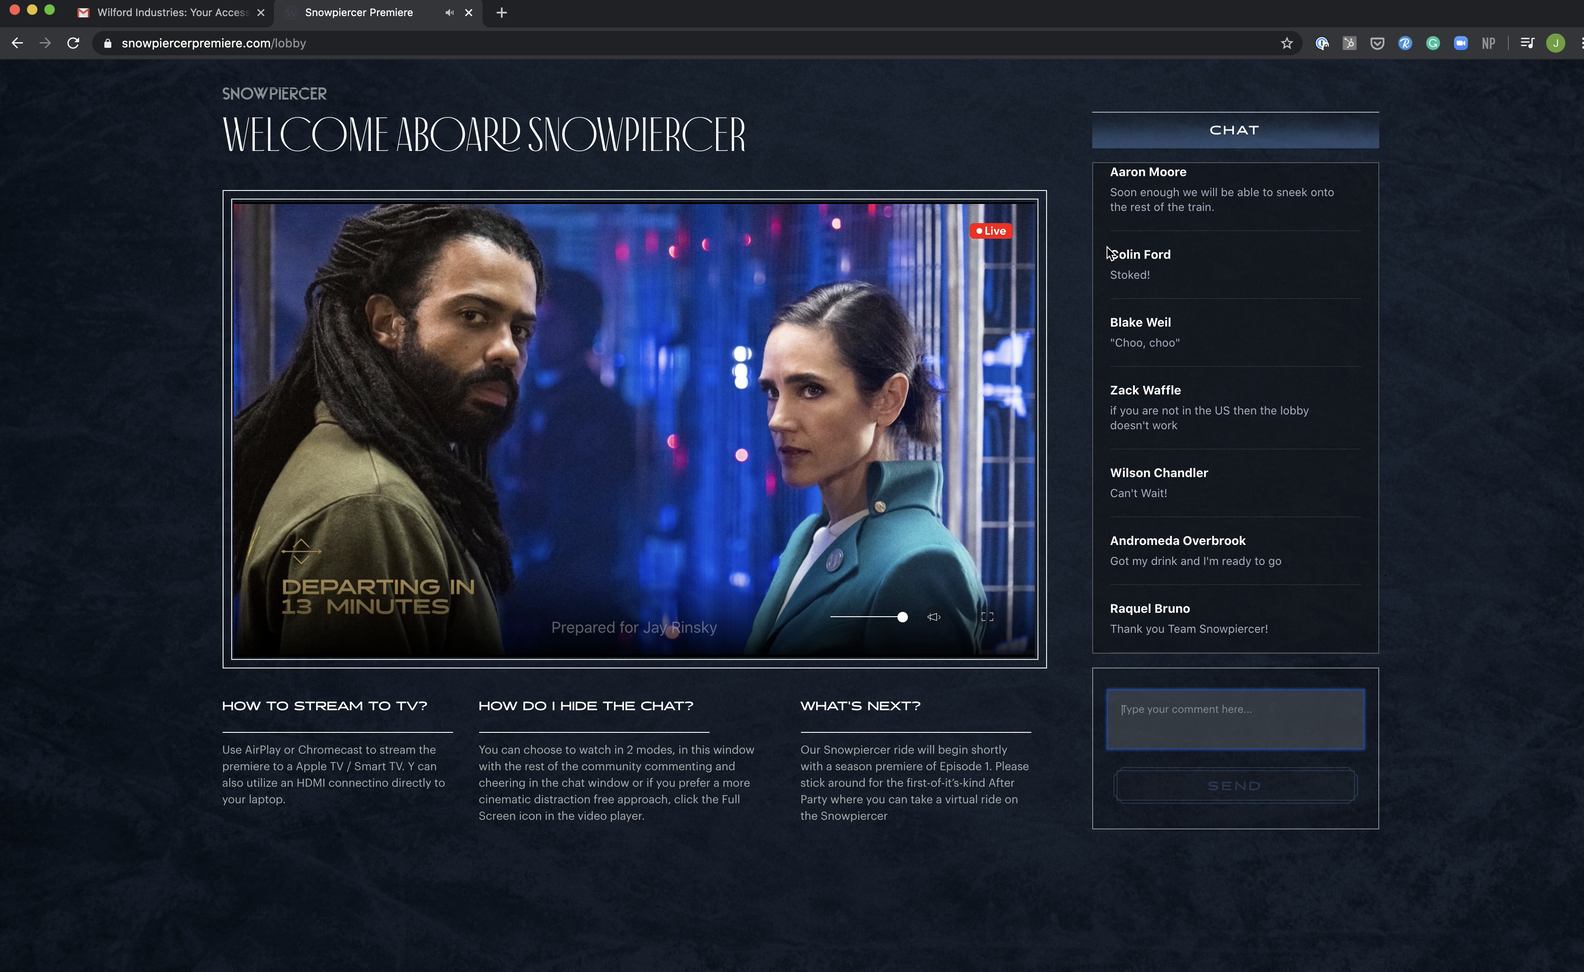The height and width of the screenshot is (972, 1584).
Task: Mute the Snowpiercer Premiere tab audio
Action: click(449, 13)
